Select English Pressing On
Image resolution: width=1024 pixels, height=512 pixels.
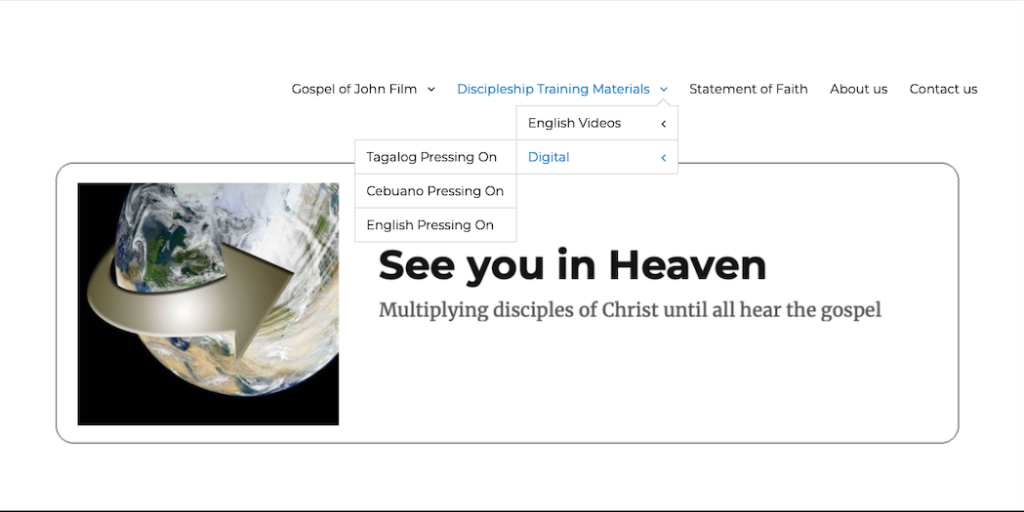(430, 225)
